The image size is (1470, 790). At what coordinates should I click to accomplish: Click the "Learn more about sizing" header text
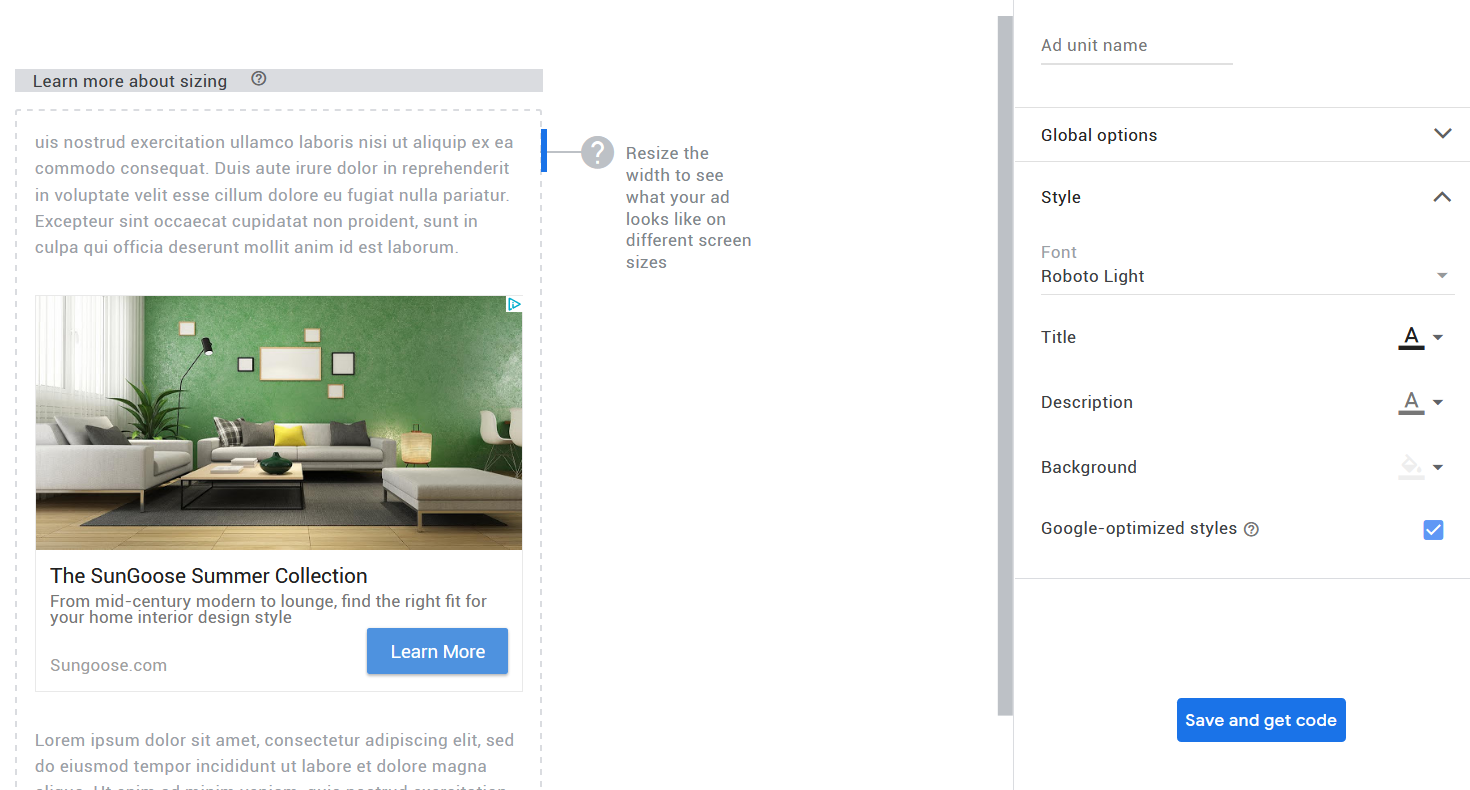(130, 80)
